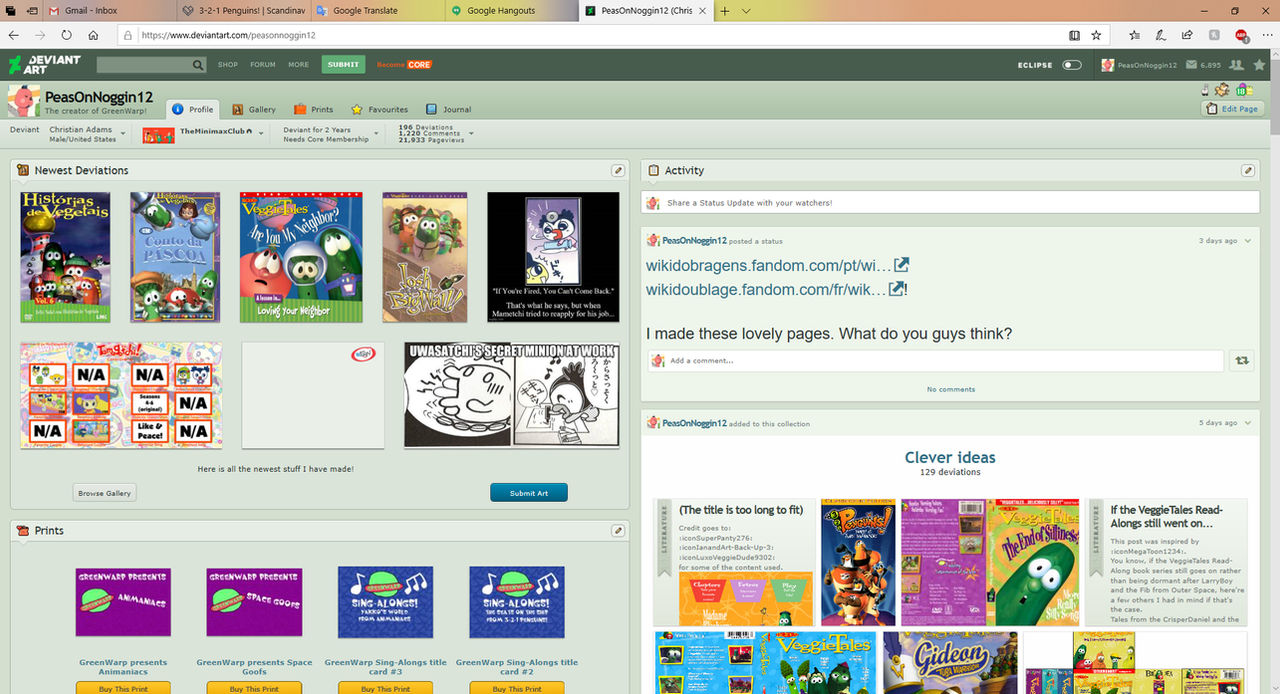Screen dimensions: 1280x694
Task: Expand options on the 3 days ago status
Action: [x=1248, y=241]
